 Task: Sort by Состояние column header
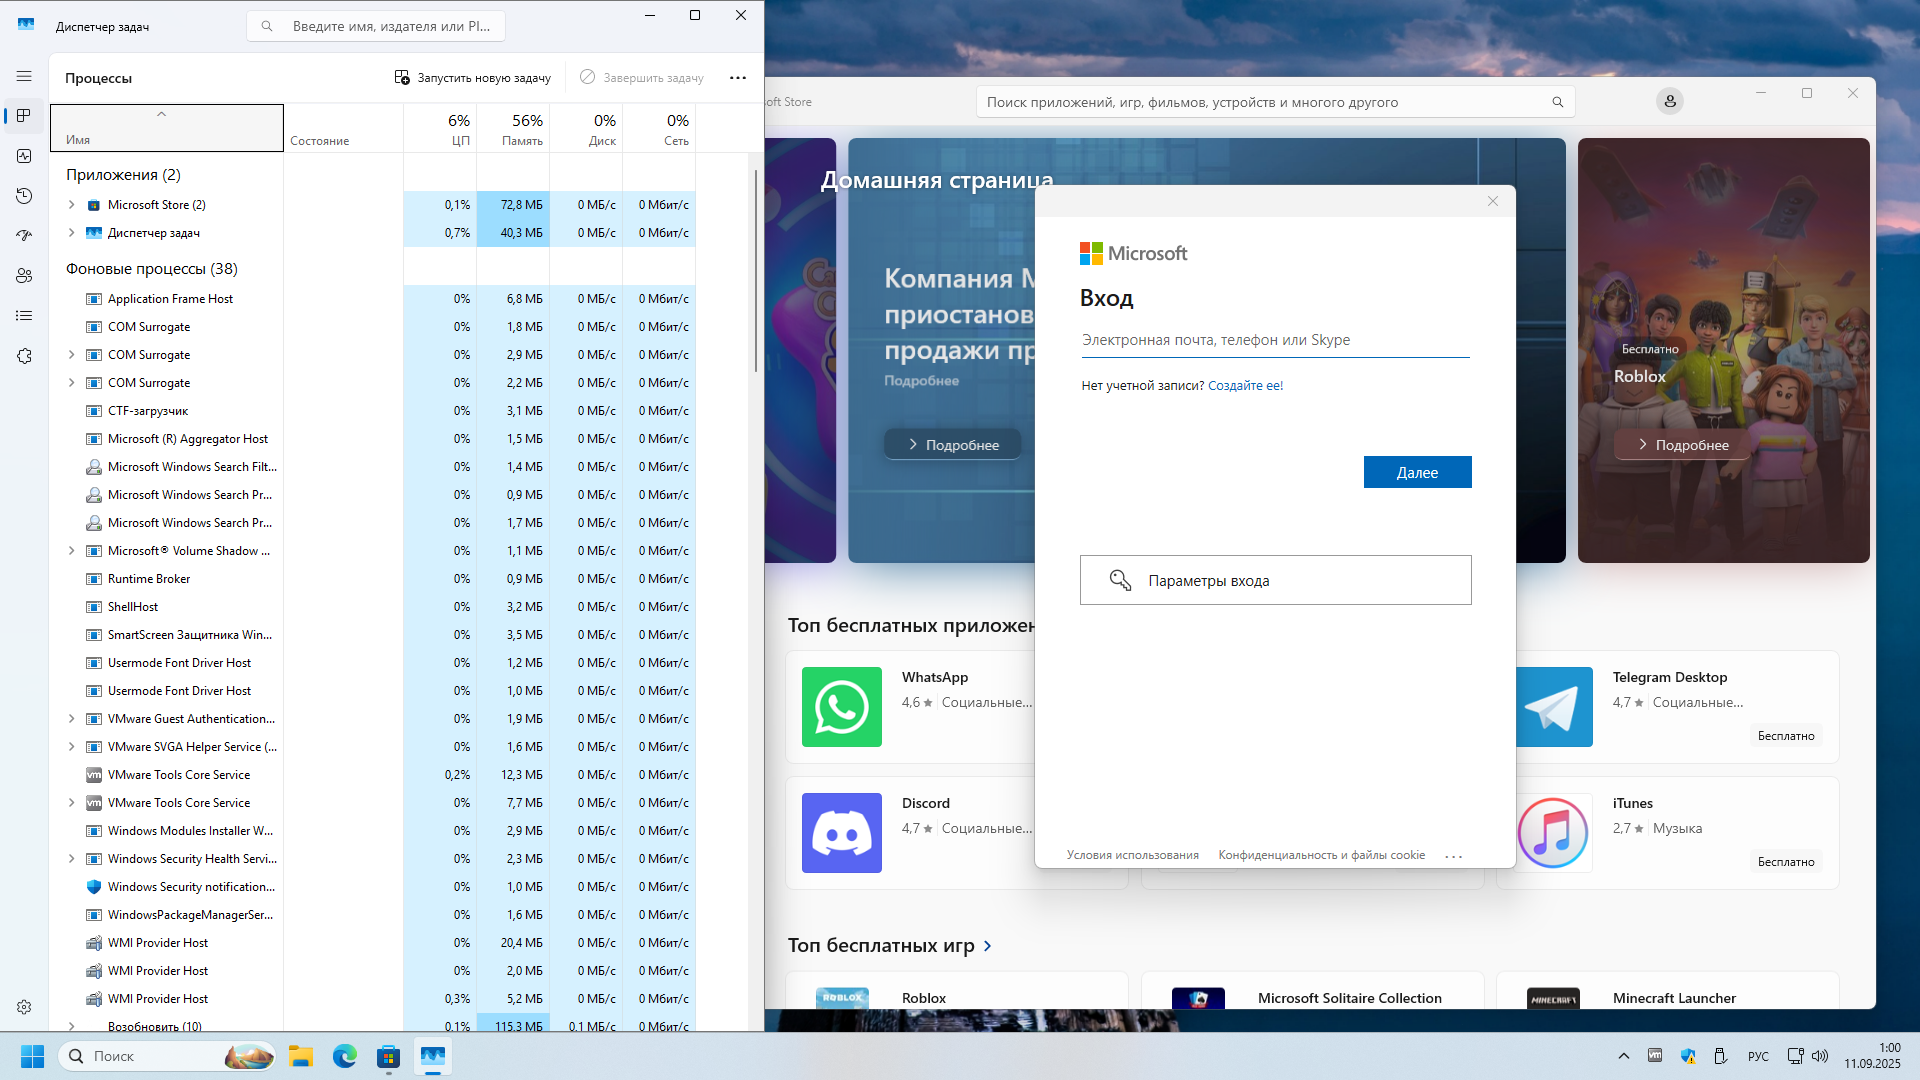(x=343, y=129)
